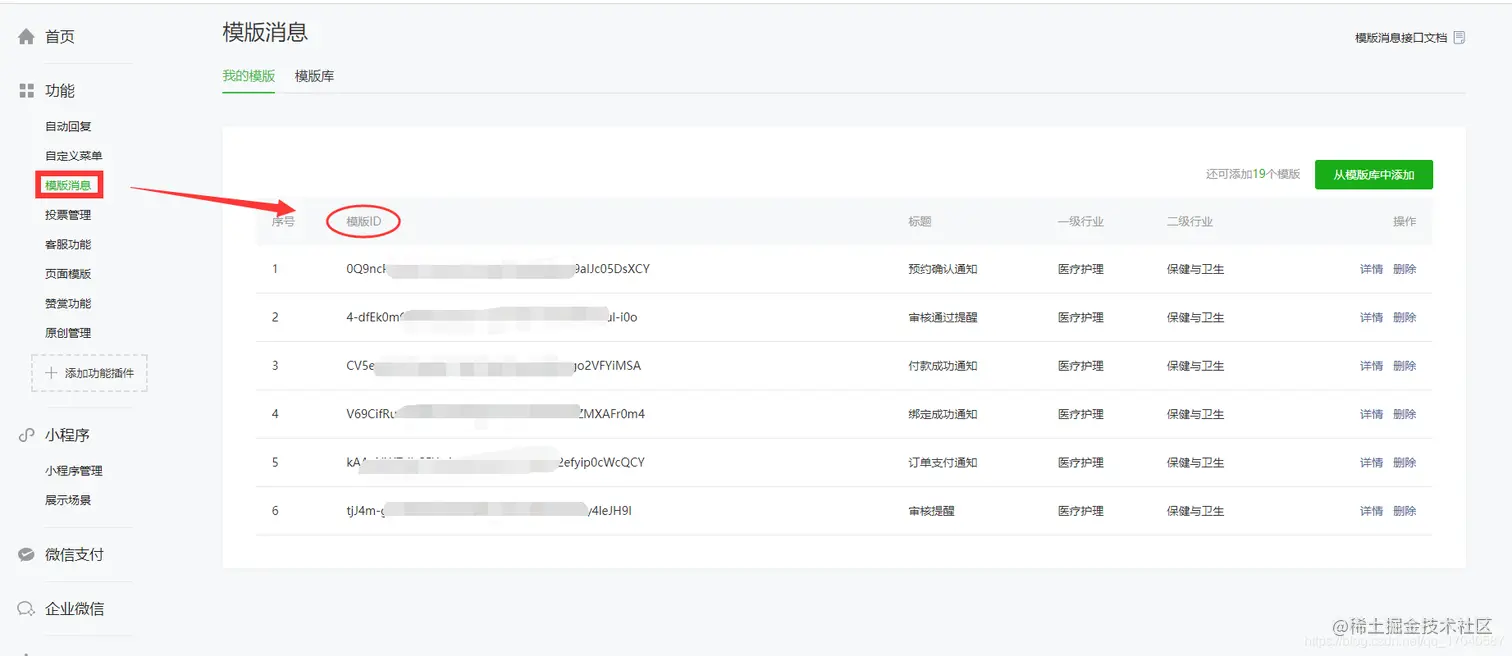Open 展示场景 in the sidebar
Viewport: 1512px width, 656px height.
pyautogui.click(x=68, y=500)
